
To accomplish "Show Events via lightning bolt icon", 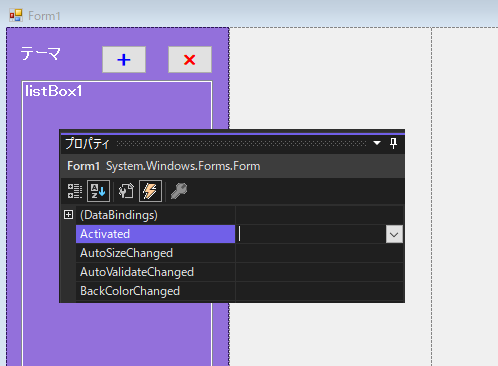I will click(150, 191).
